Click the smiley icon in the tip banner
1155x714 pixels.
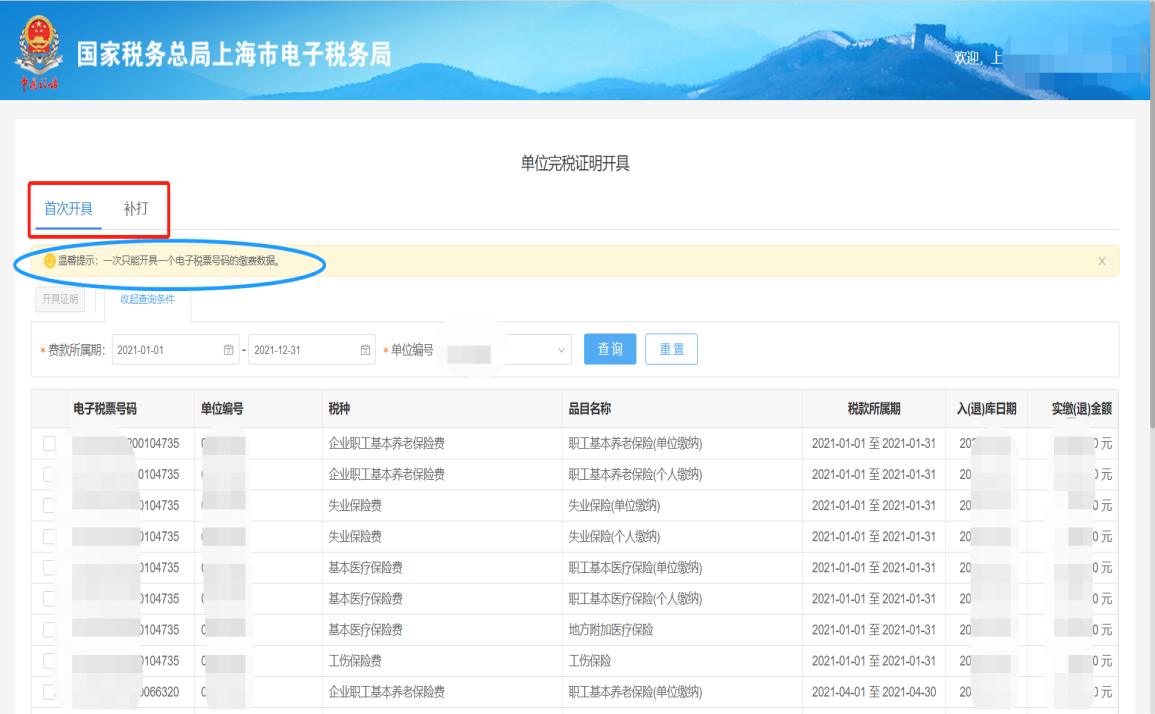pyautogui.click(x=49, y=261)
